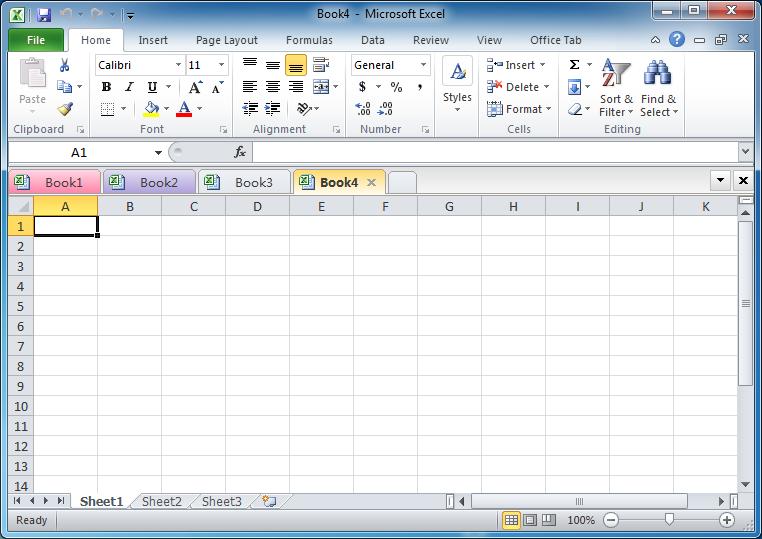
Task: Open Sort & Filter tool
Action: (616, 88)
